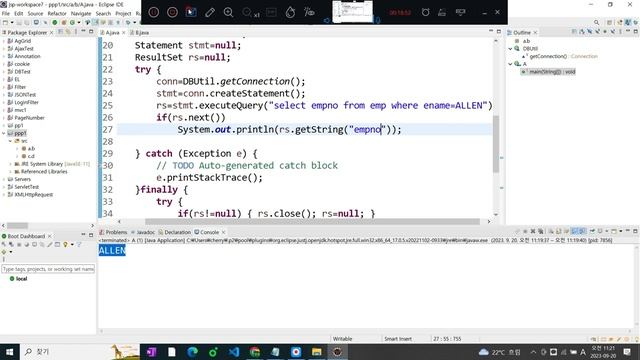Image resolution: width=640 pixels, height=360 pixels.
Task: Click the editor vertical scrollbar
Action: pos(496,144)
